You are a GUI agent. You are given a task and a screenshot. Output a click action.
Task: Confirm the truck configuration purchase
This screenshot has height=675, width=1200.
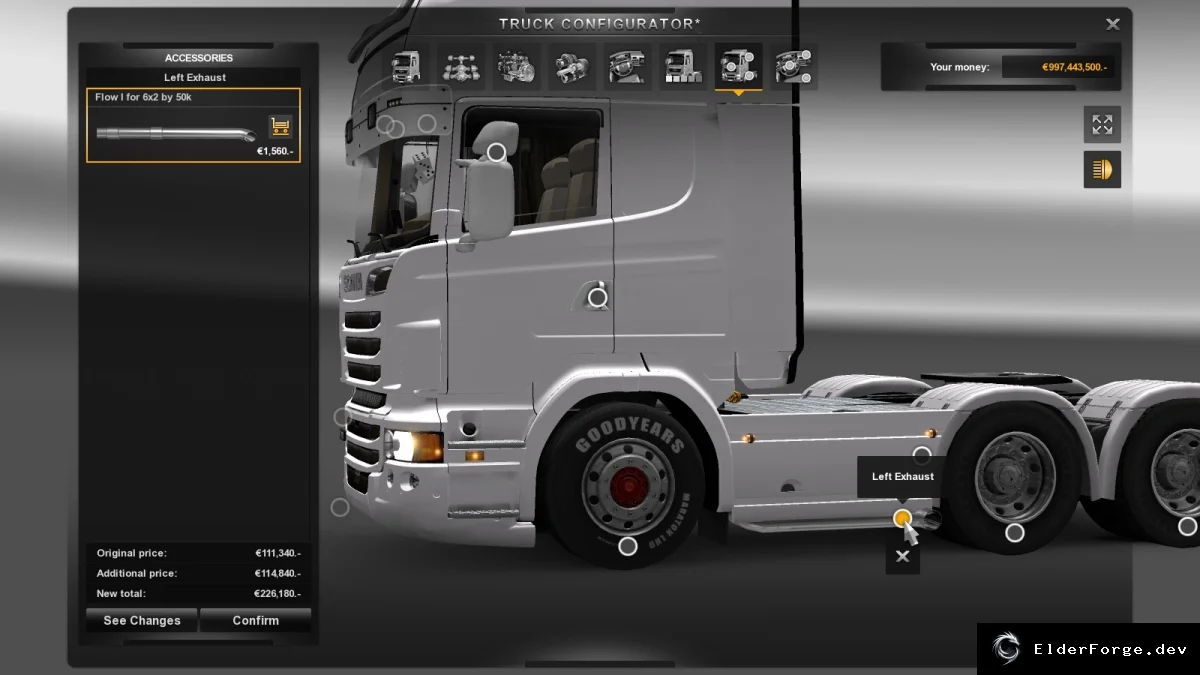(256, 620)
